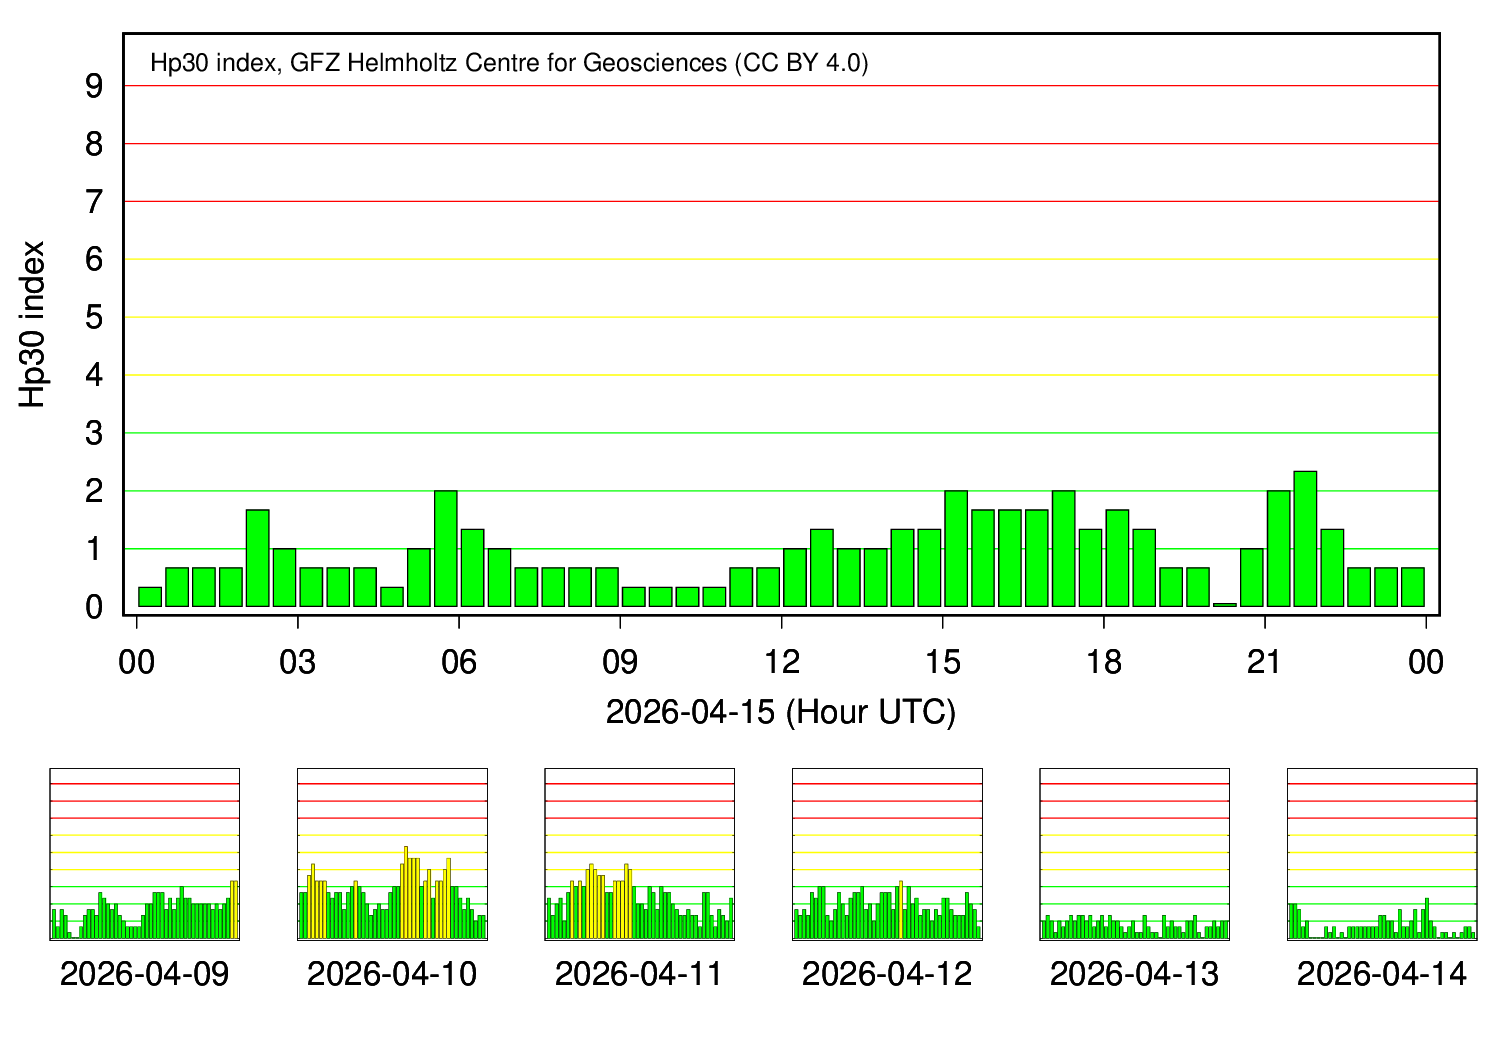Viewport: 1500px width, 1050px height.
Task: Click the 2026-04-14 date label
Action: tap(1381, 974)
